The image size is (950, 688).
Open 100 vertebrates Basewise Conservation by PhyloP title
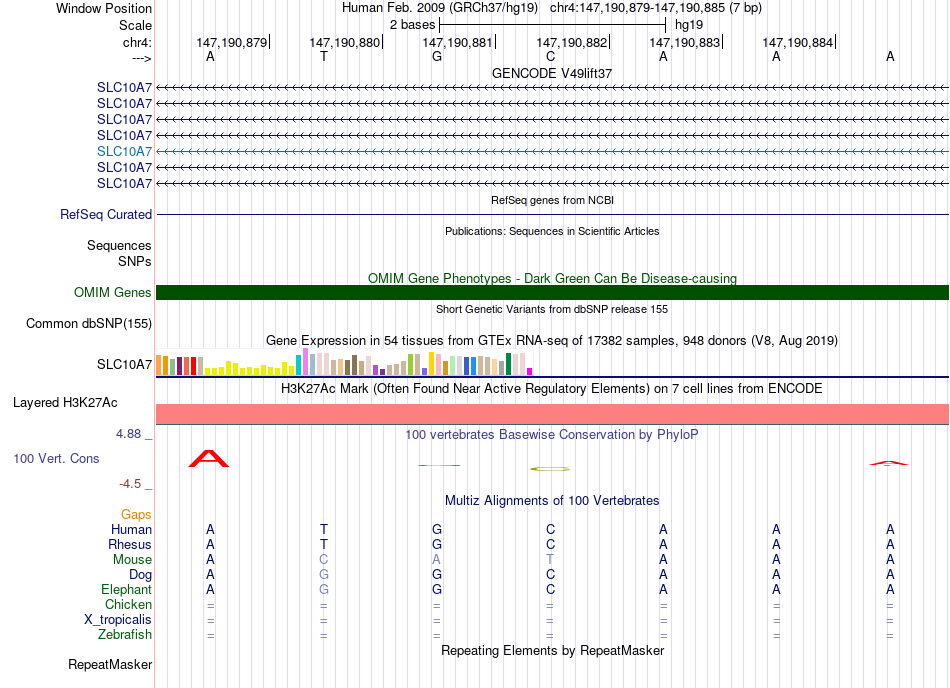click(x=552, y=434)
